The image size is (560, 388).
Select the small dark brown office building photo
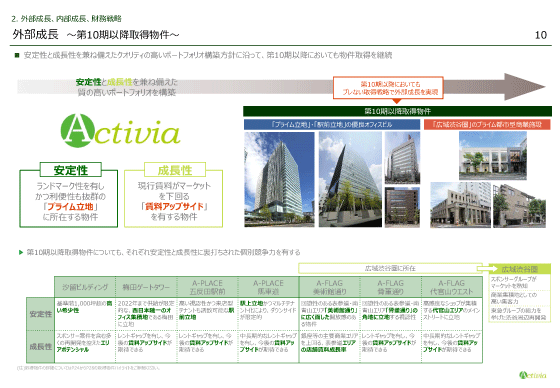coord(402,207)
